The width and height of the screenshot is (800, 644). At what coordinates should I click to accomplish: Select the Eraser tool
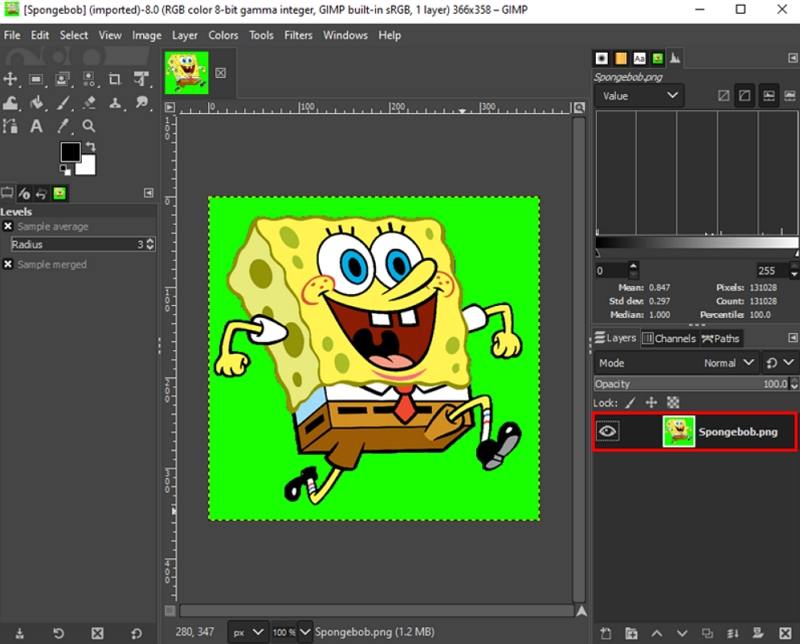(x=89, y=103)
